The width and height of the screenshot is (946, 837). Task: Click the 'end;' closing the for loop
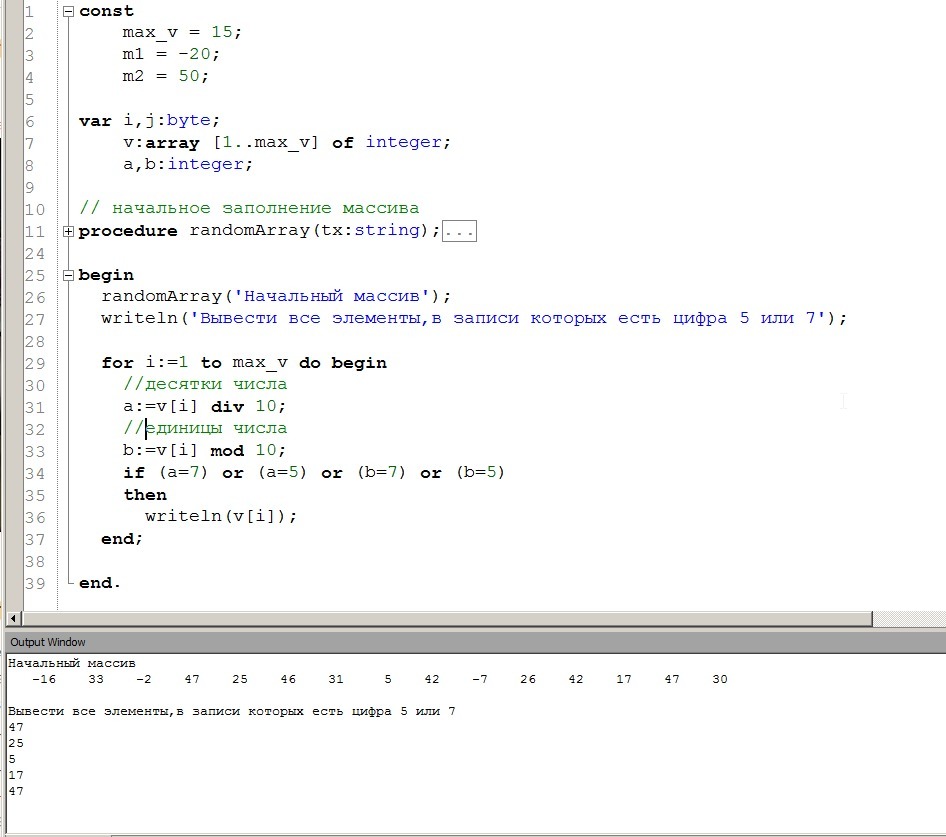(122, 539)
